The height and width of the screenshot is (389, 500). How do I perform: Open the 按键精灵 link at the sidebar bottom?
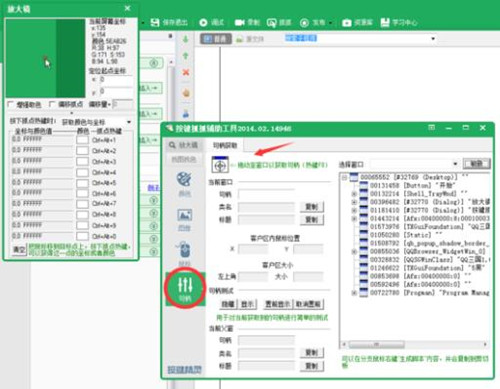click(184, 369)
